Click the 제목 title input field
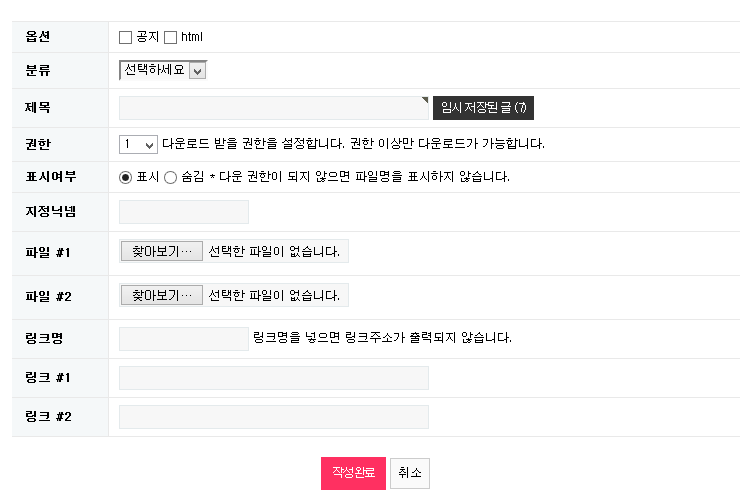The width and height of the screenshot is (743, 496). [272, 108]
